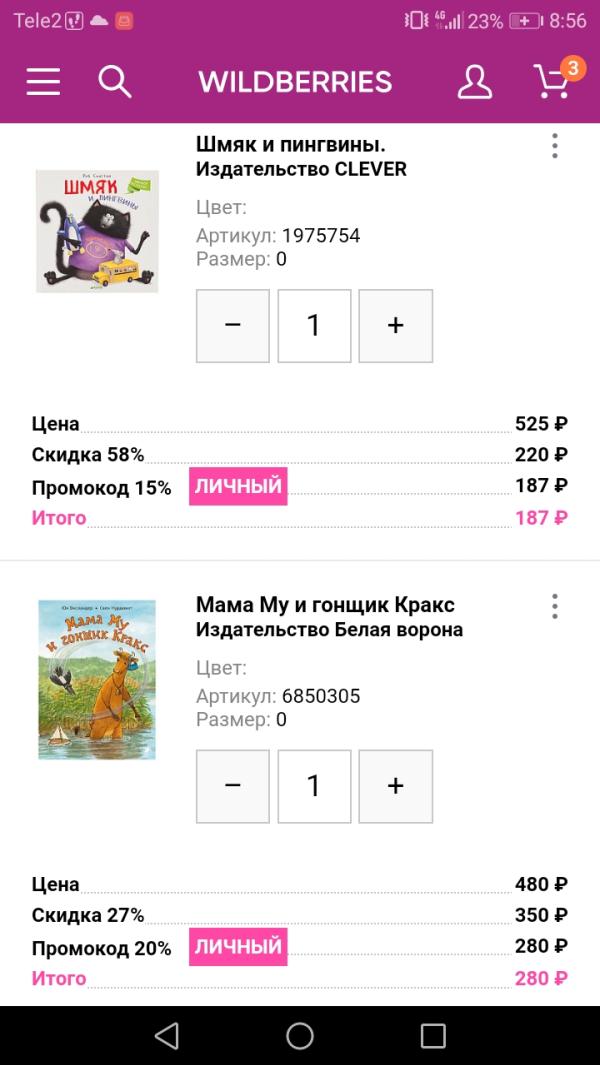Decrease quantity of Мама Му и гонщик Кракс
Screen dimensions: 600x1065
233,786
